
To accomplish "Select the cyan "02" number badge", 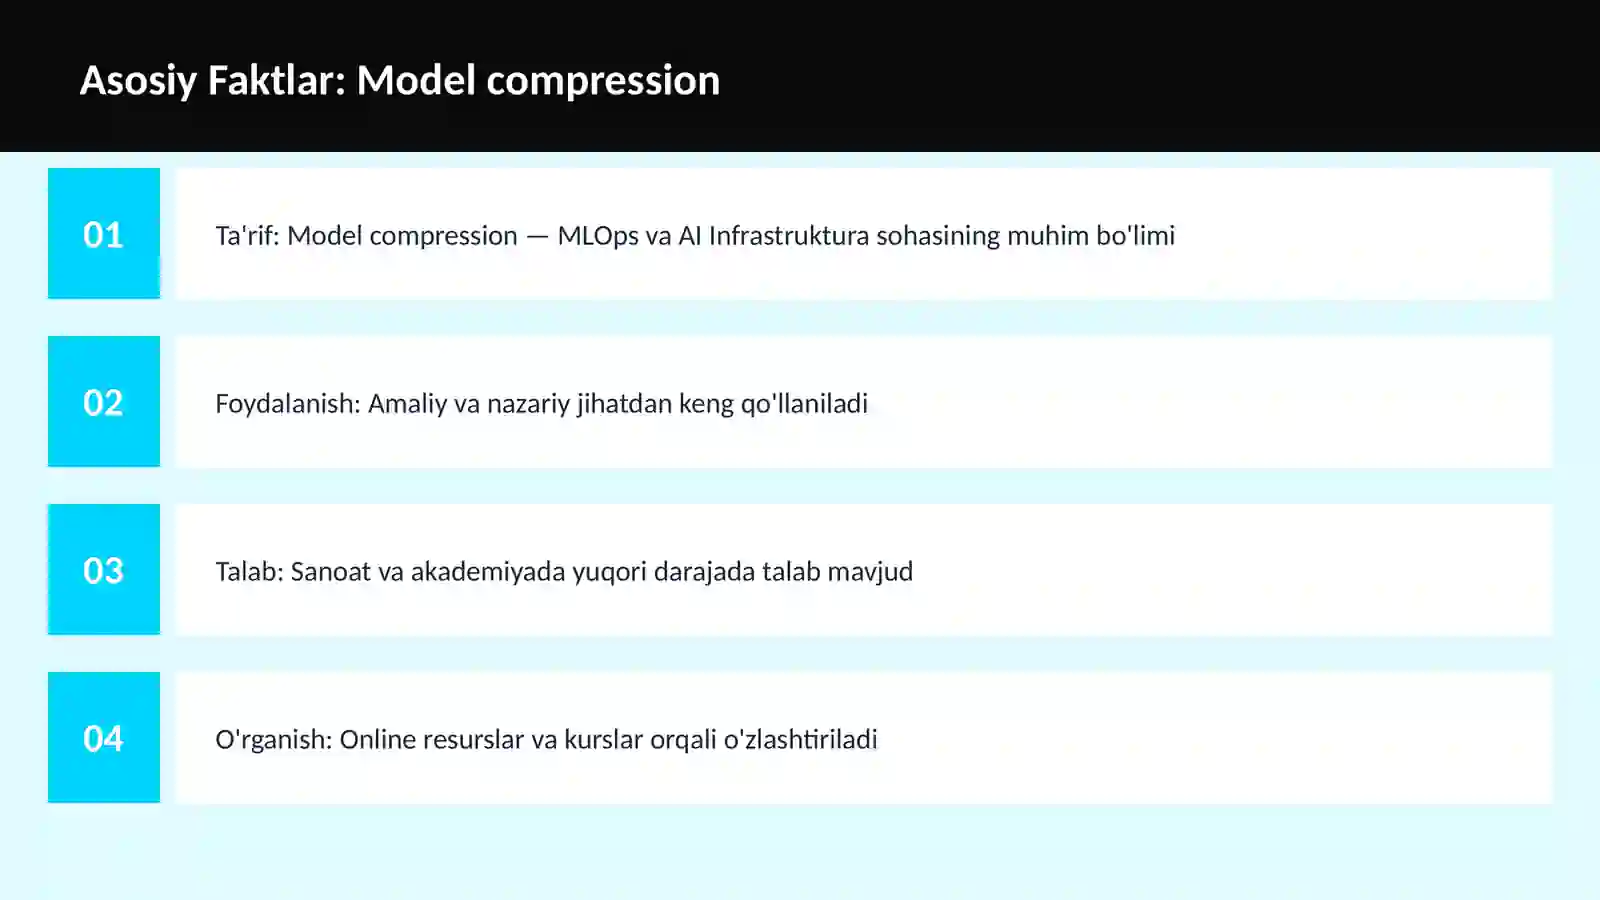I will coord(104,401).
